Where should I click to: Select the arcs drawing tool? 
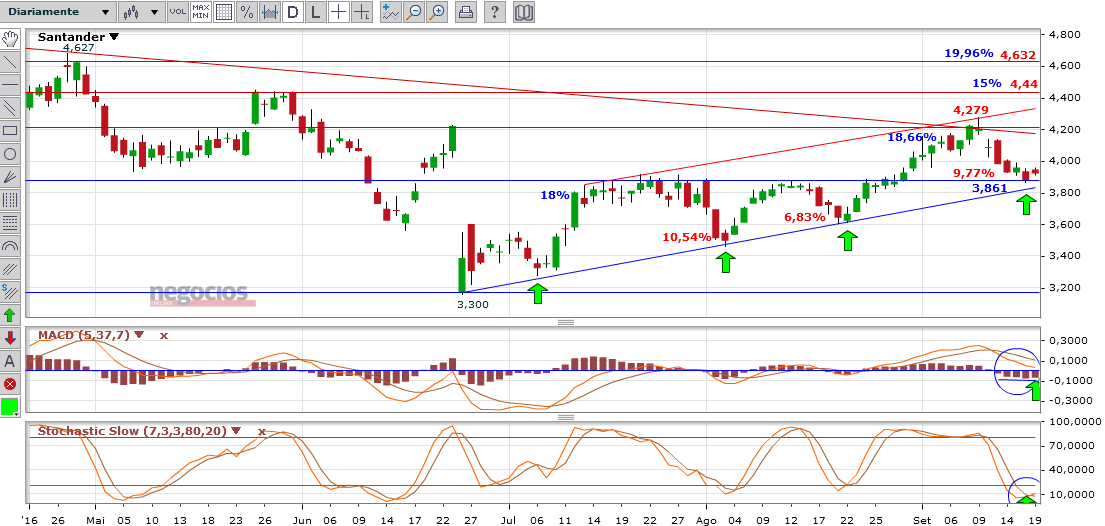click(10, 246)
